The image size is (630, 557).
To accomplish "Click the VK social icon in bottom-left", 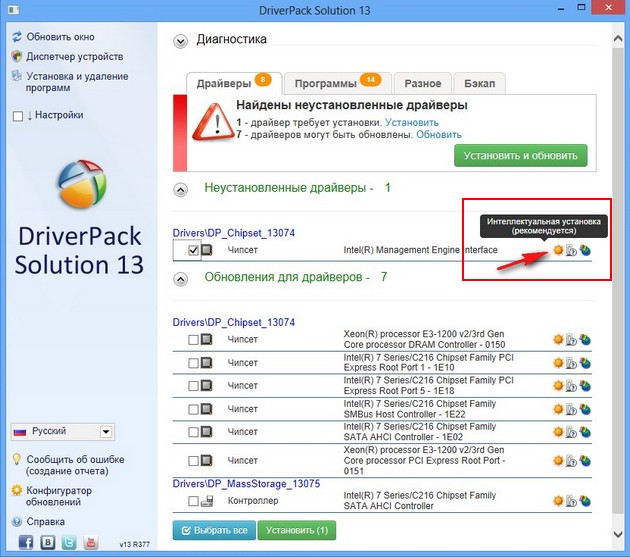I will (47, 541).
